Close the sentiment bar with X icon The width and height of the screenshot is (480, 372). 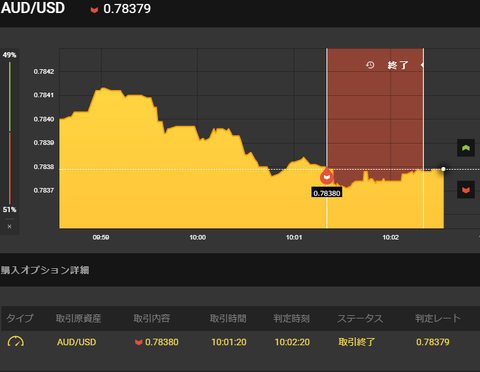9,226
